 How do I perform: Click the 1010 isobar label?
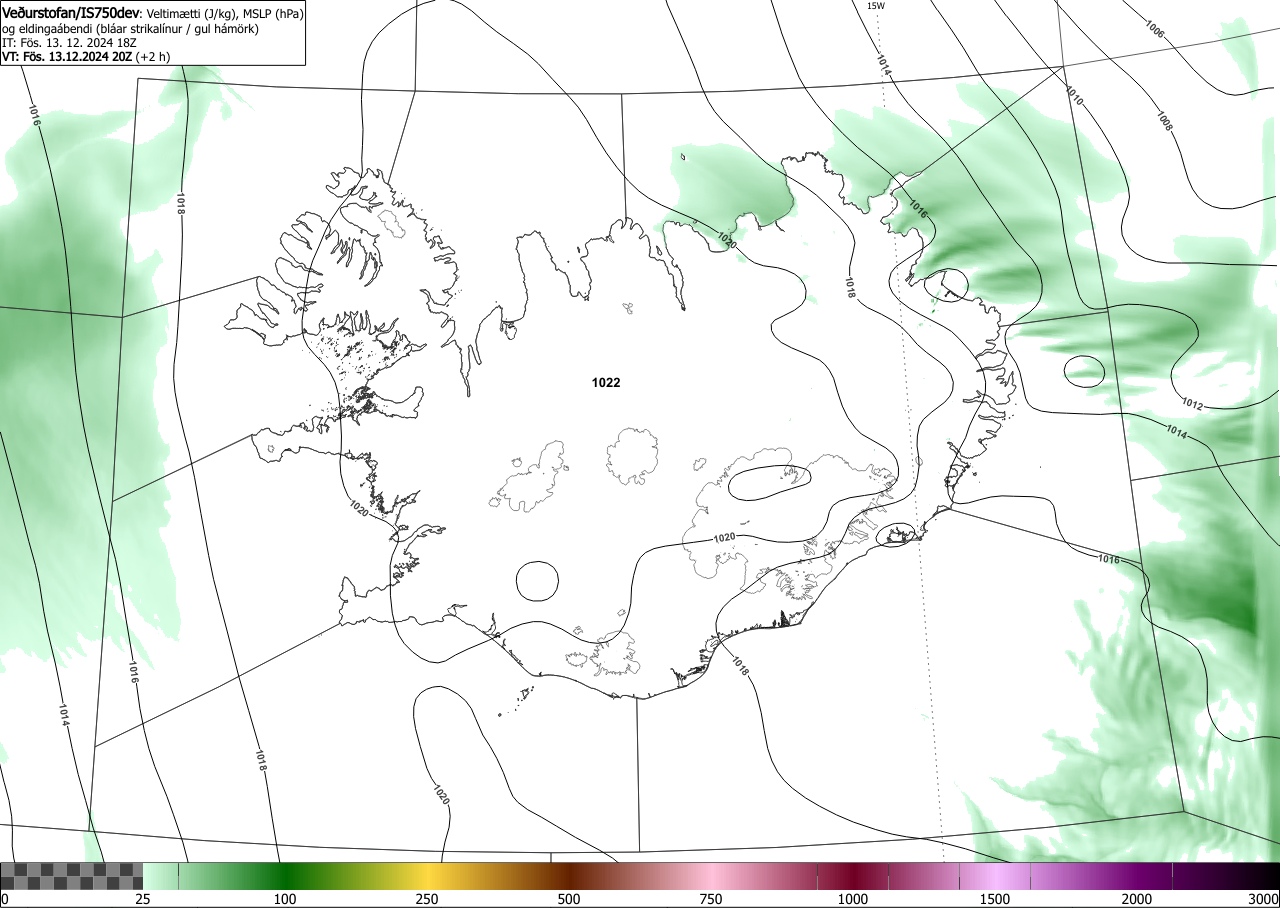tap(1073, 96)
